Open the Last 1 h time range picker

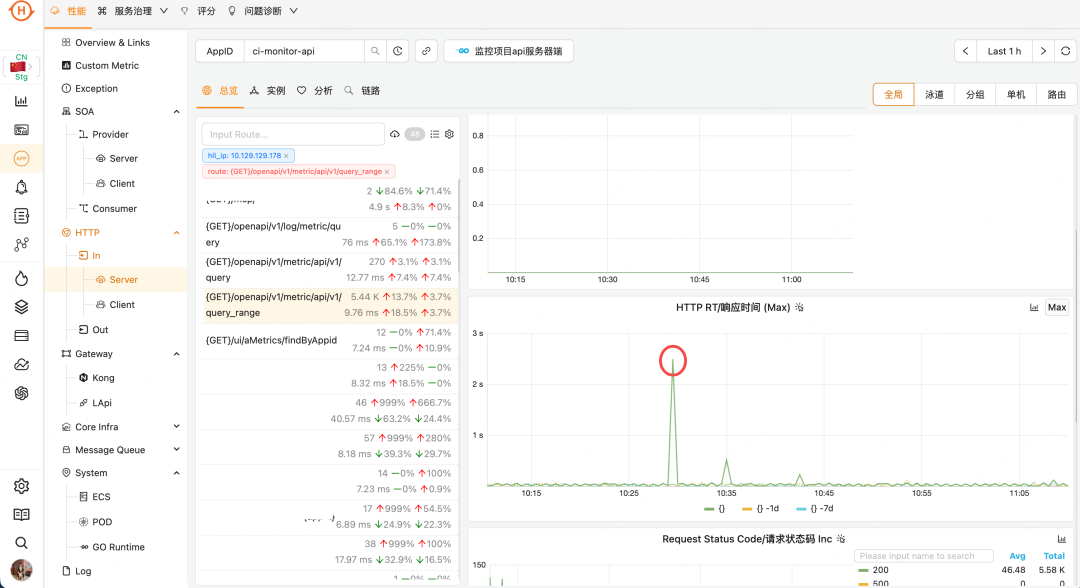(1004, 51)
